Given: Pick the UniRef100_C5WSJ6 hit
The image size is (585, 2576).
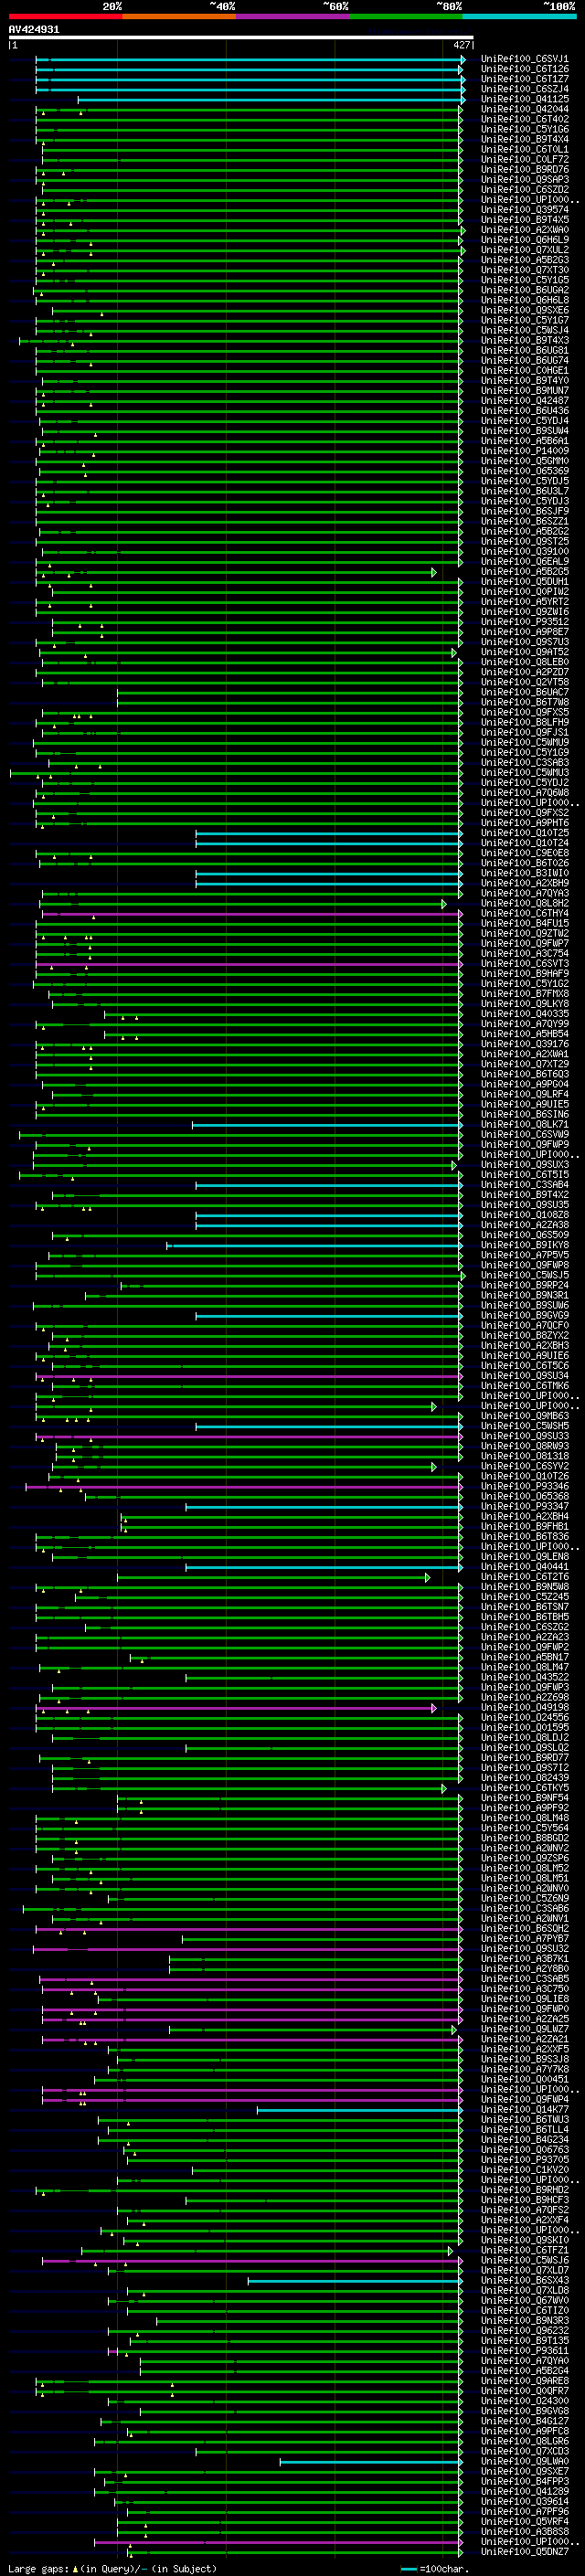Looking at the screenshot, I should 524,2261.
